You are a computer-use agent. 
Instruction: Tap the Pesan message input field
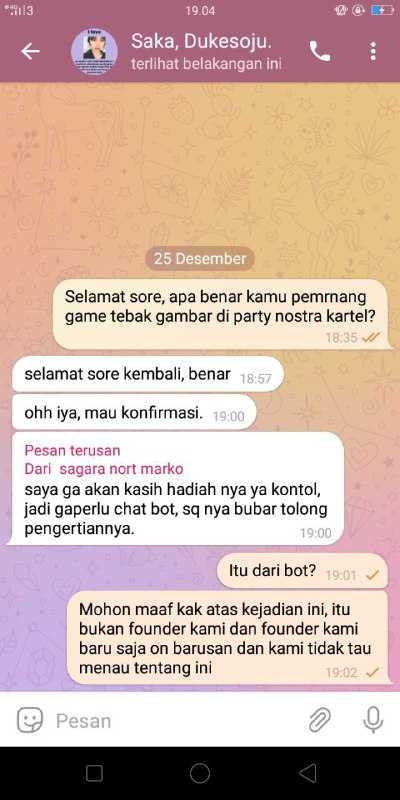point(179,720)
